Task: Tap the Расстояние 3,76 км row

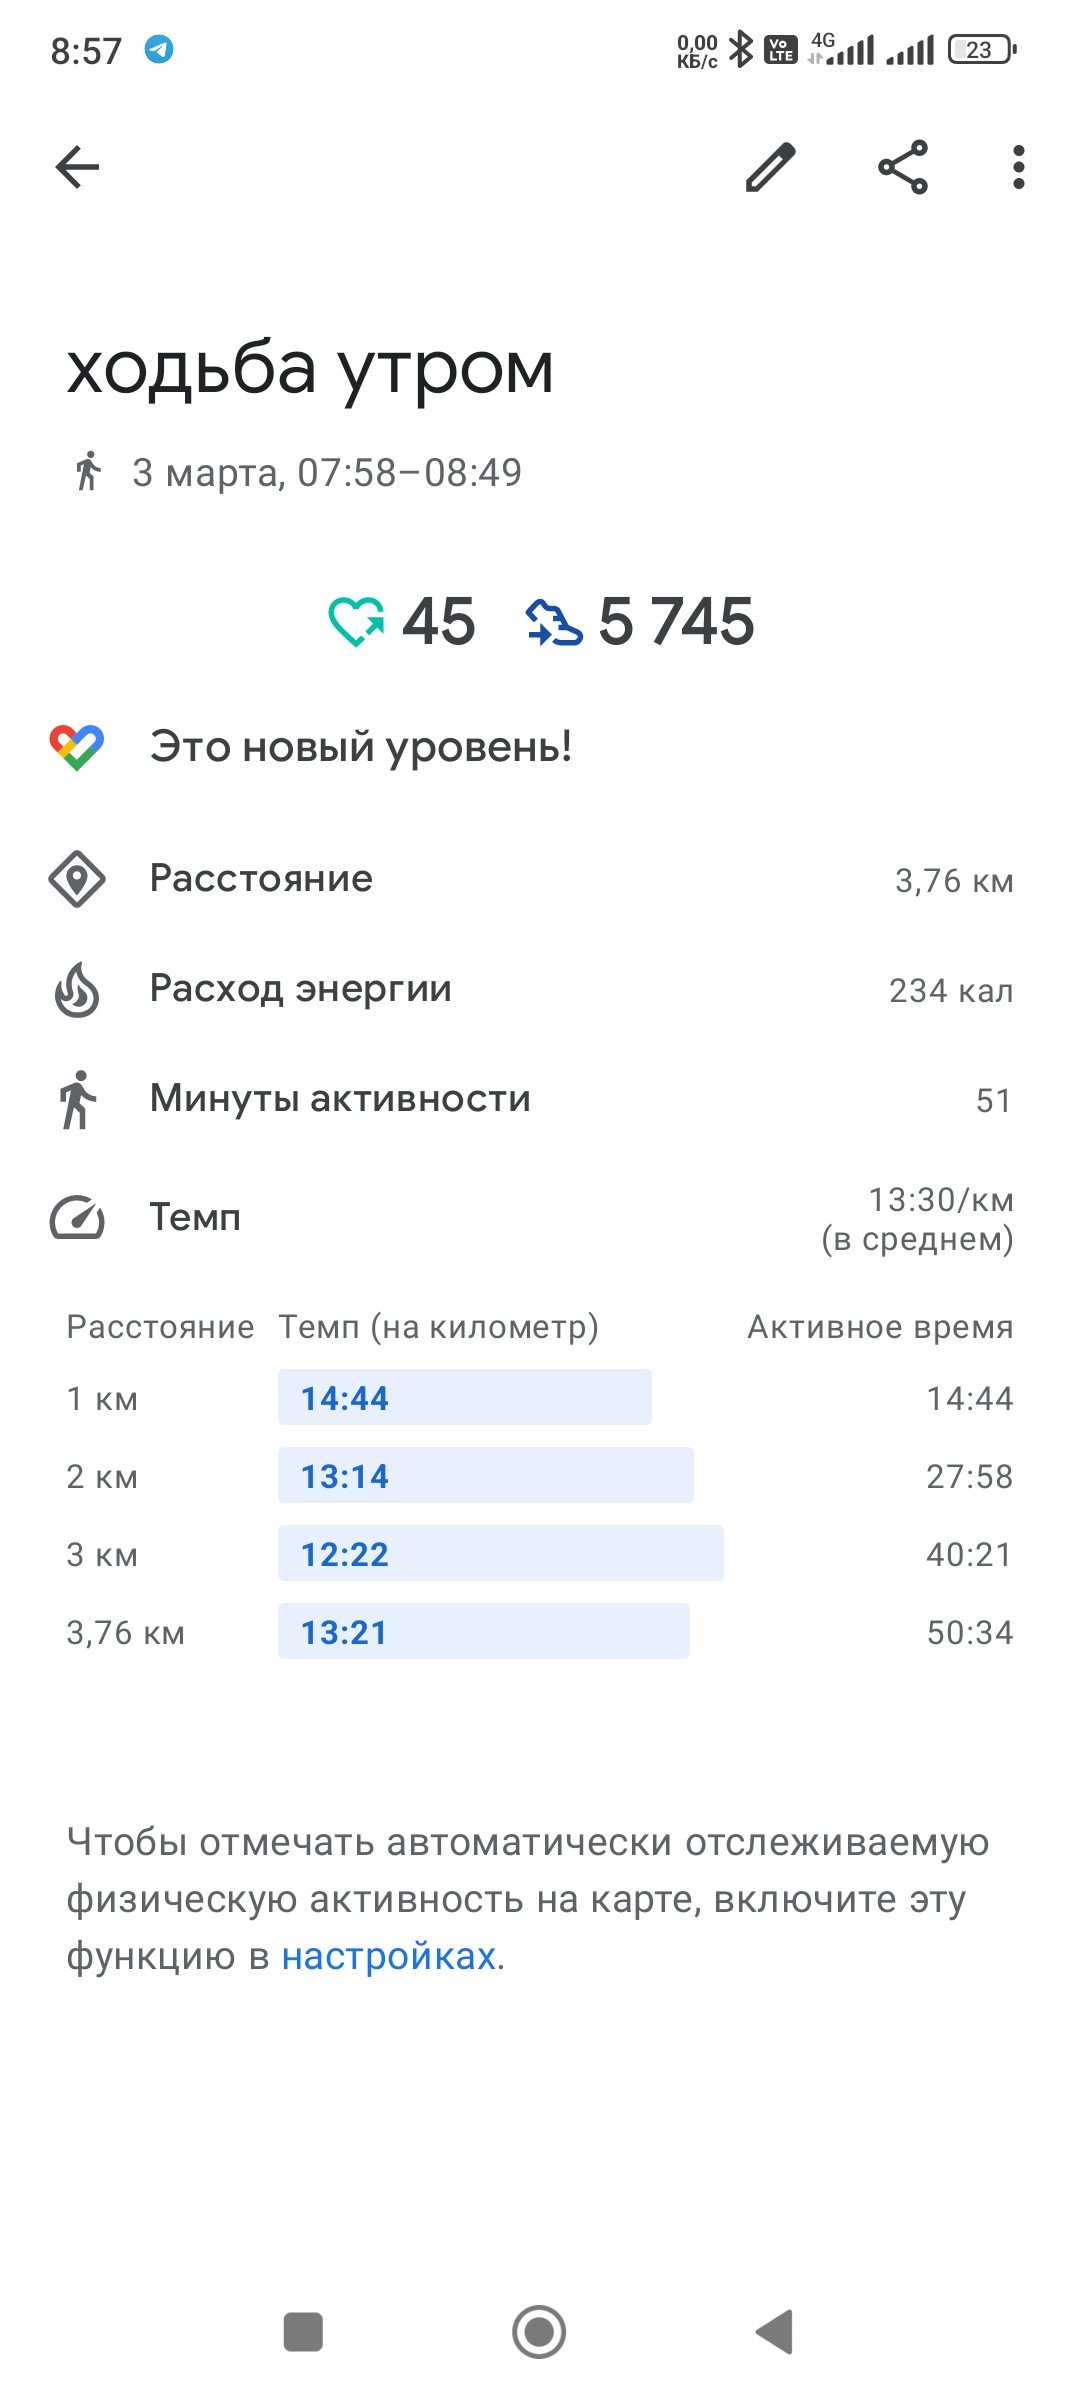Action: pos(540,880)
